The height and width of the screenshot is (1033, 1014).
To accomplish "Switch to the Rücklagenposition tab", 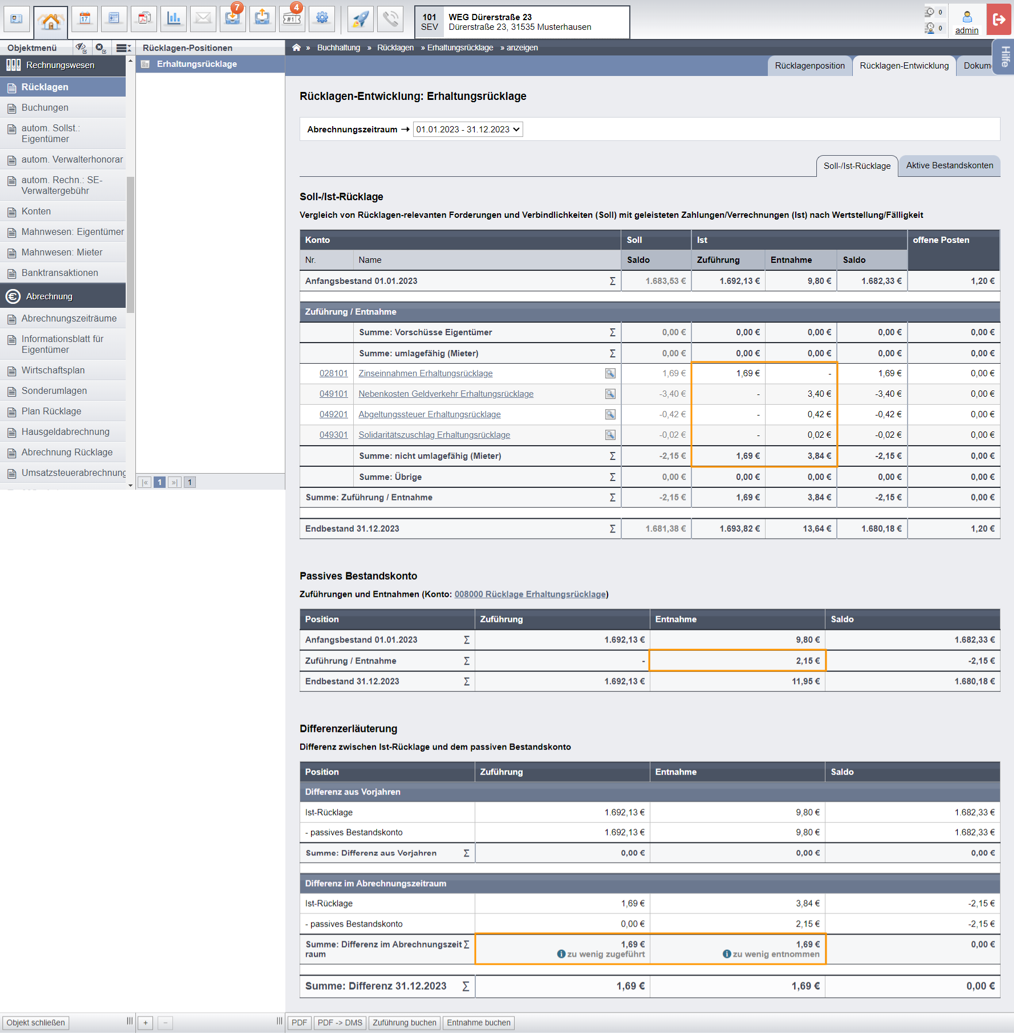I will pos(810,66).
